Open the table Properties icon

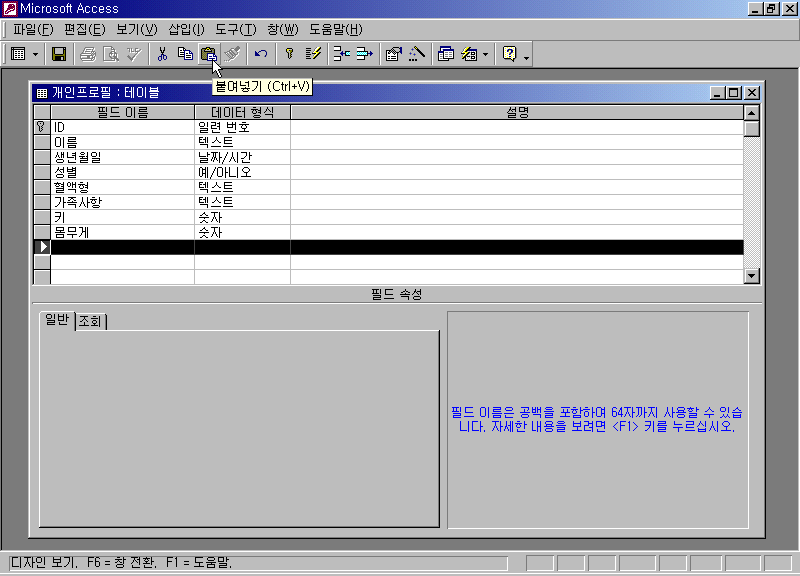[393, 54]
